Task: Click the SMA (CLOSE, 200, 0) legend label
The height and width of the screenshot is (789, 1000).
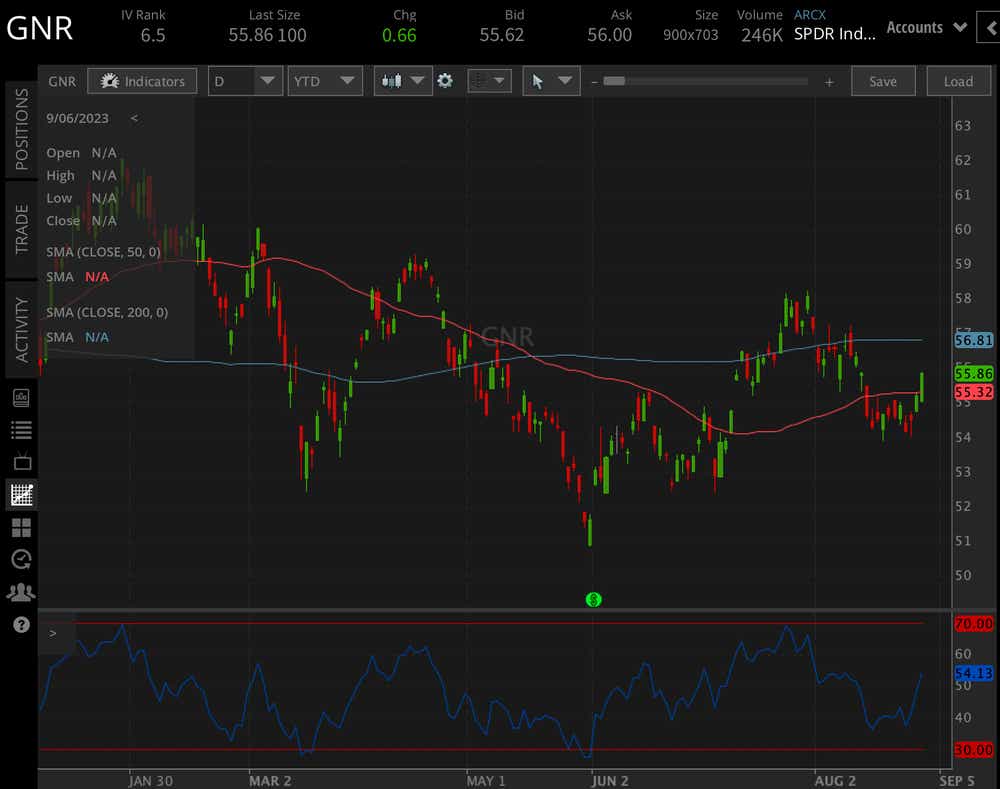Action: [x=107, y=313]
